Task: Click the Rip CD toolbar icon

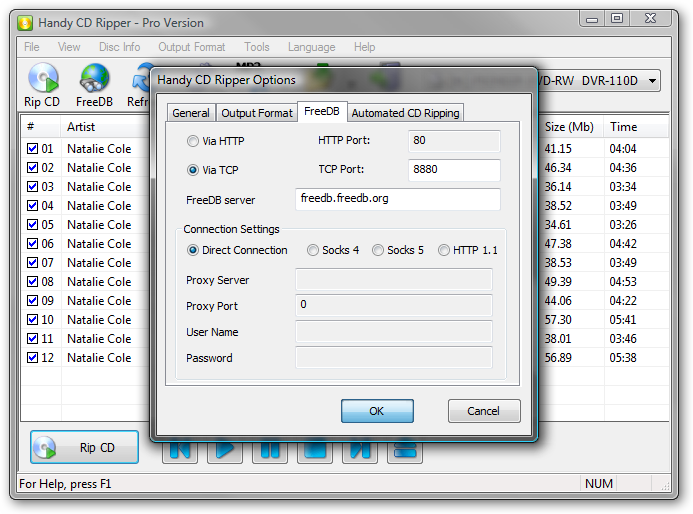Action: [42, 78]
